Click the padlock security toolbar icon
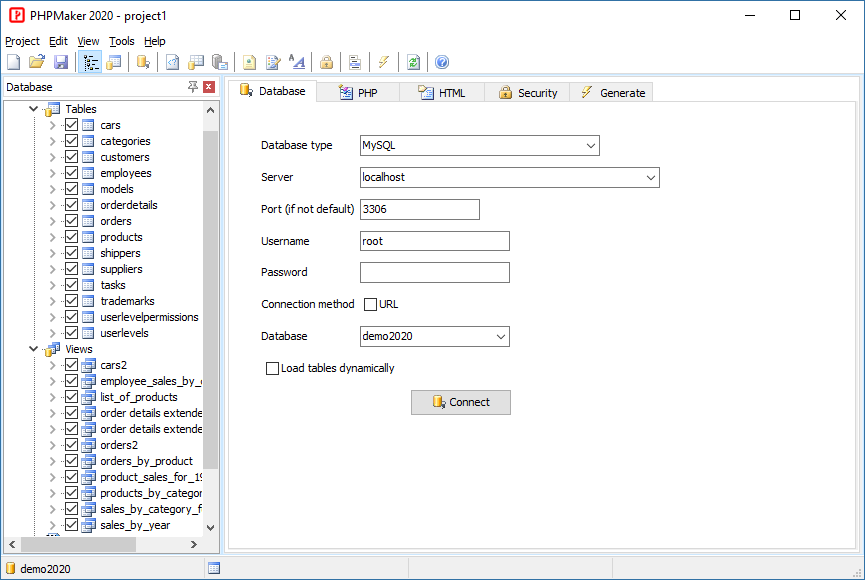865x580 pixels. pos(327,62)
